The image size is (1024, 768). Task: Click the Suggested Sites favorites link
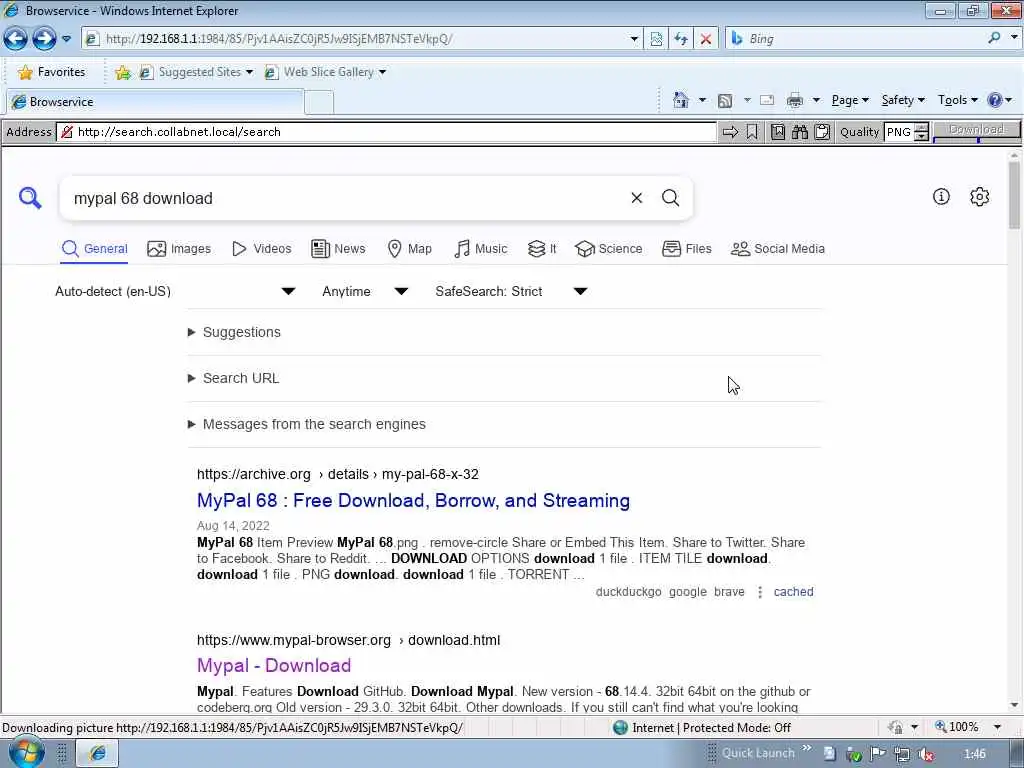196,72
